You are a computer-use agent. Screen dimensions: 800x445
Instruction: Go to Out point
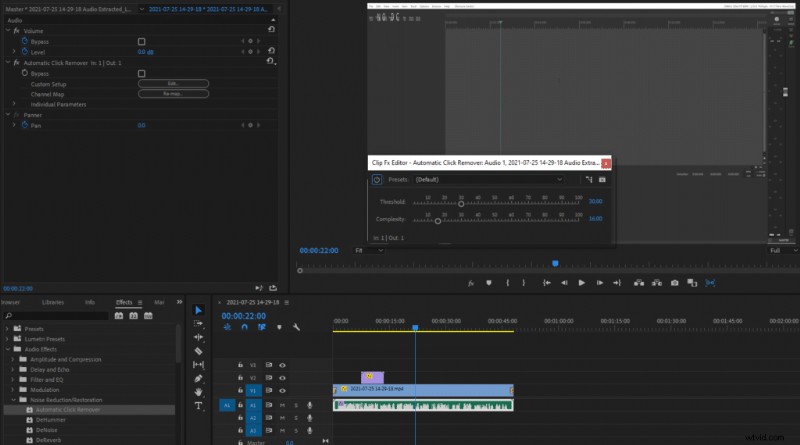pos(617,283)
